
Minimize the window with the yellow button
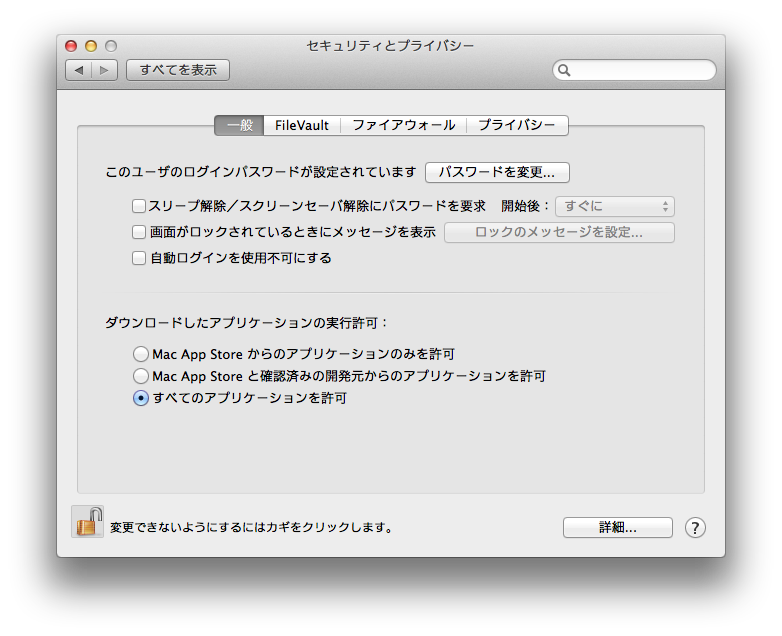91,46
